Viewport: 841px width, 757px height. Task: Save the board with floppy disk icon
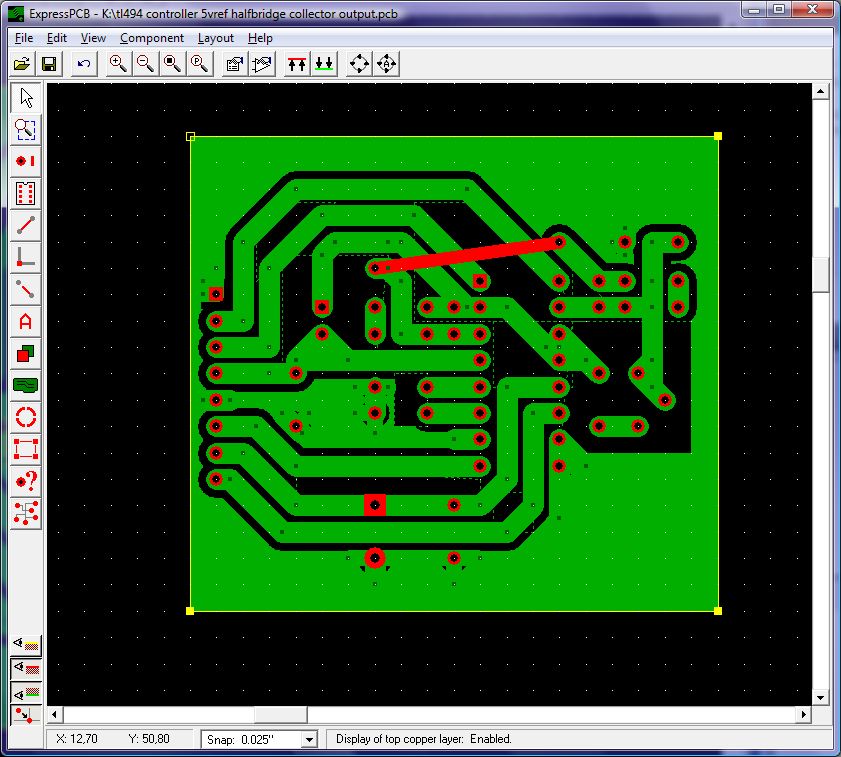coord(49,64)
